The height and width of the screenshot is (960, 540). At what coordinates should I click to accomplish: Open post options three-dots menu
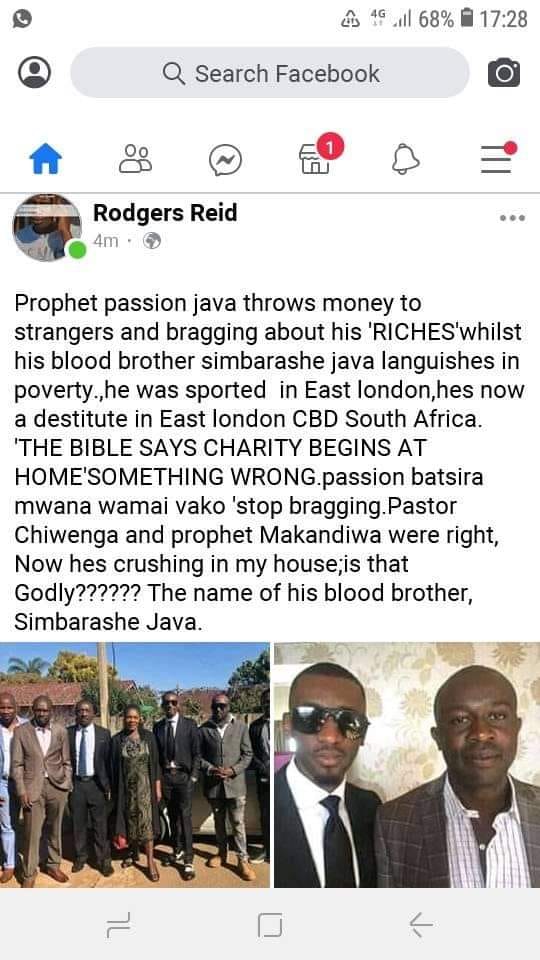click(x=512, y=217)
